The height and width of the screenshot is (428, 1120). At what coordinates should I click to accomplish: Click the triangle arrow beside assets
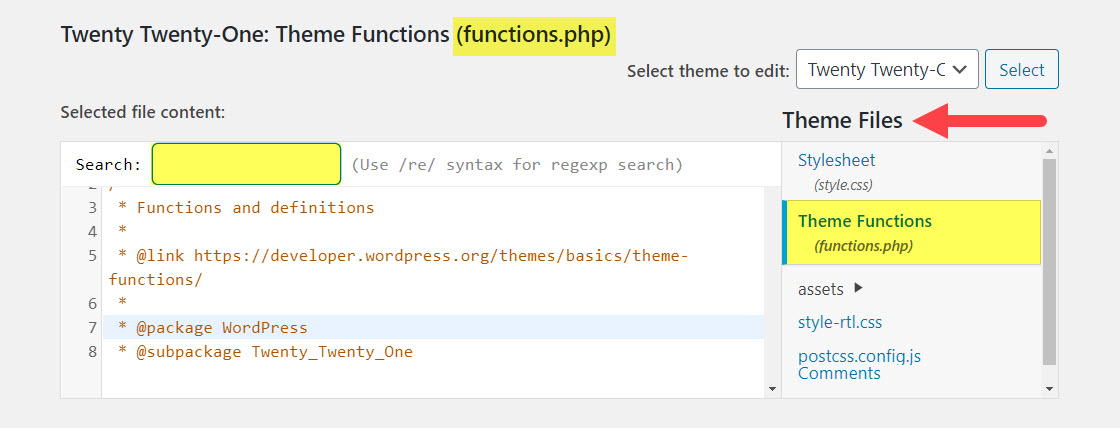[x=858, y=288]
